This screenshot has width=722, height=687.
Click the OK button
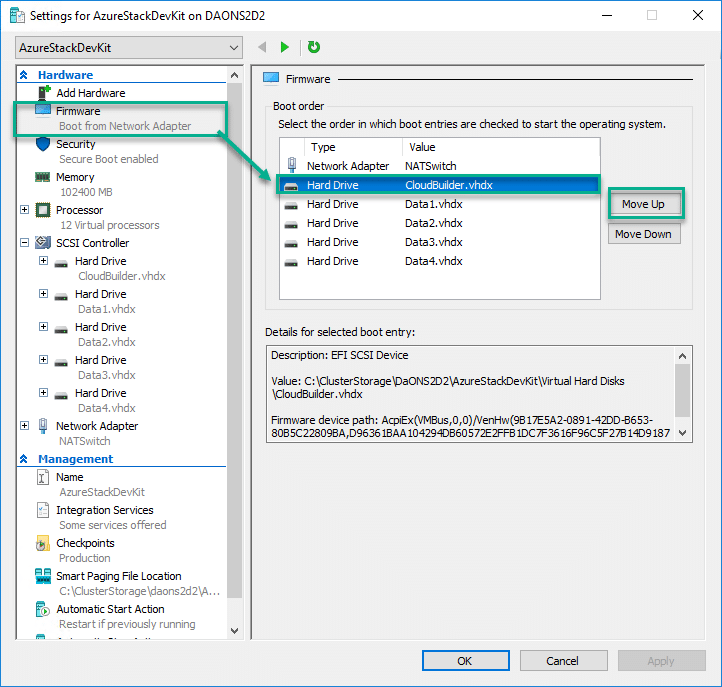pos(466,661)
